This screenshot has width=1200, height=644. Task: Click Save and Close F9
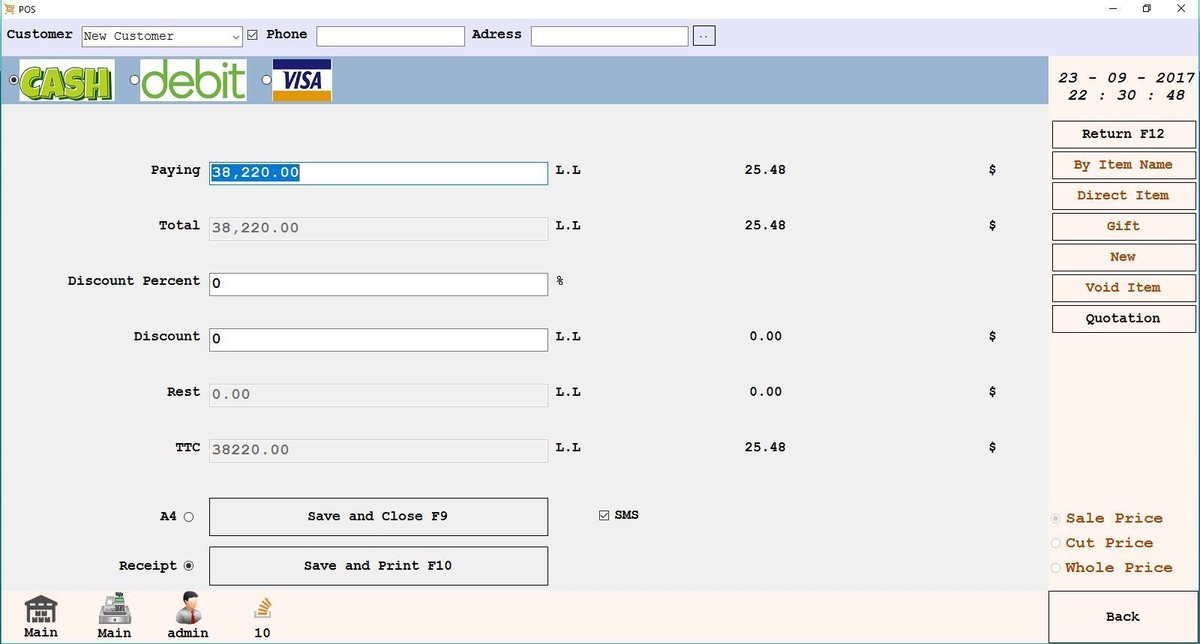point(378,517)
